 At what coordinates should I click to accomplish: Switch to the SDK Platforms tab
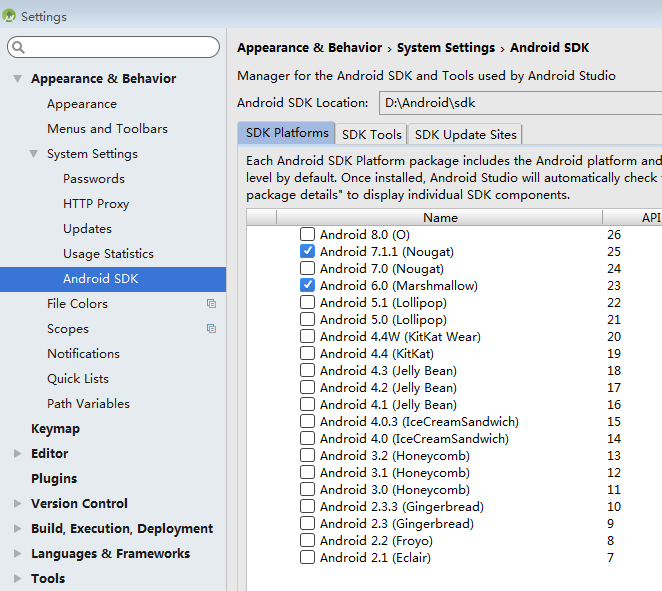pos(287,133)
